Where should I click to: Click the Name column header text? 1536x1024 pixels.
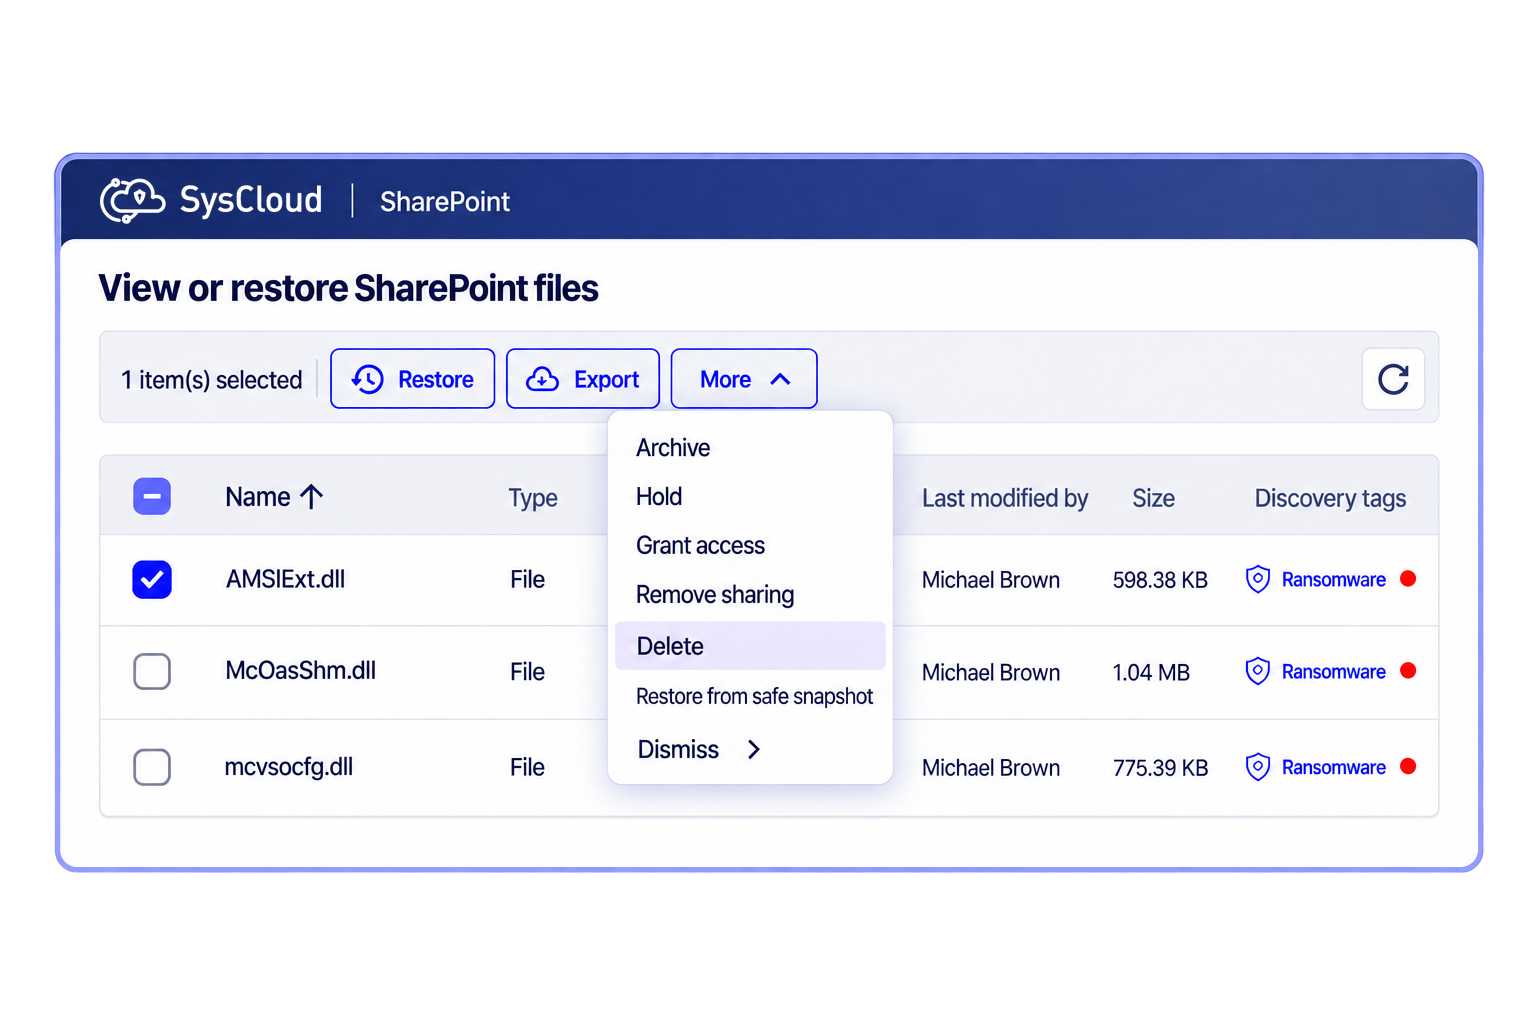pos(258,497)
